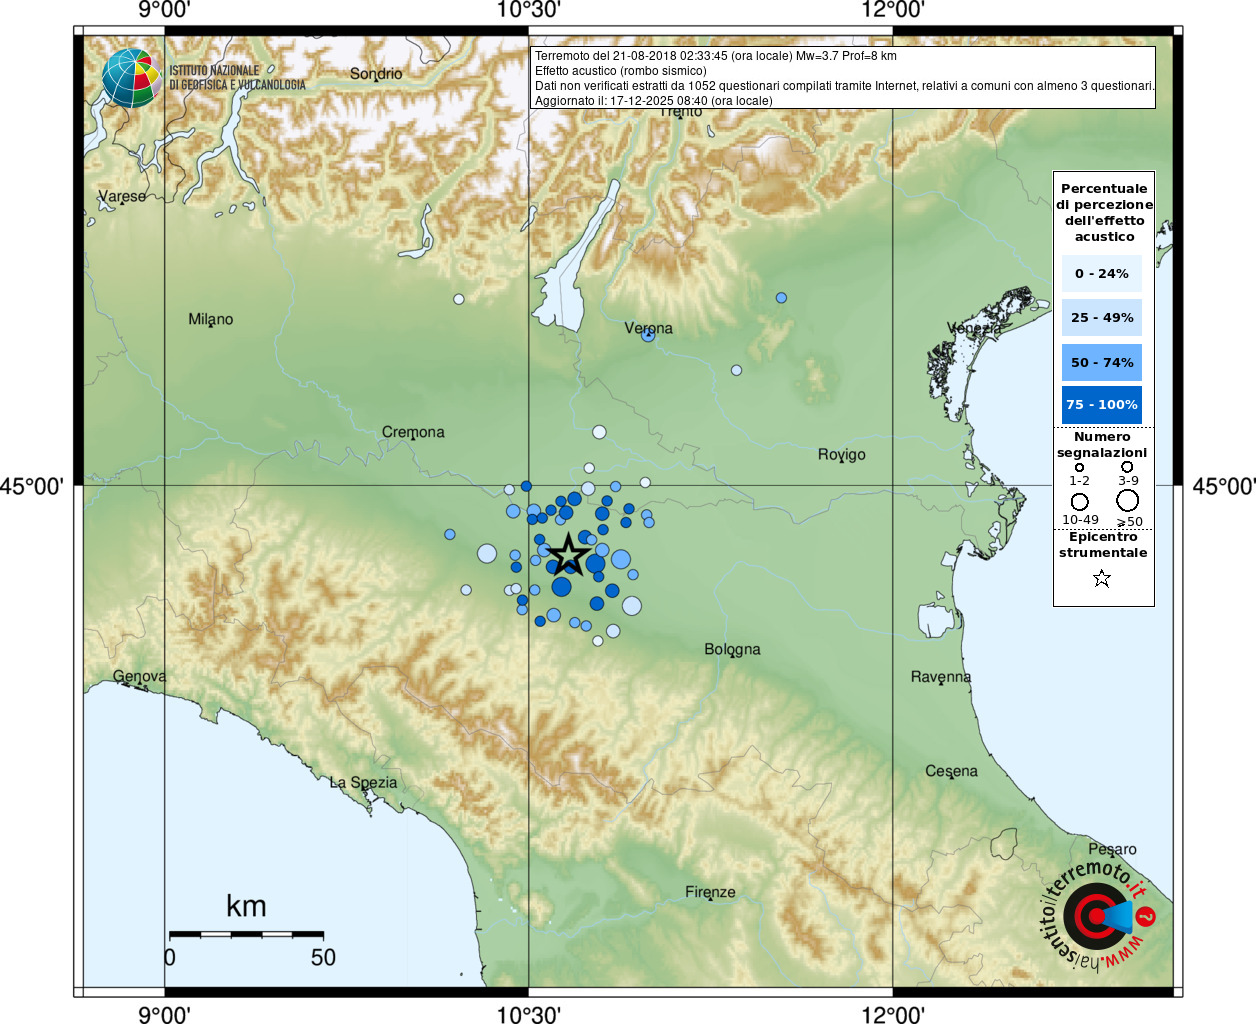The image size is (1256, 1024).
Task: Click the Sondrio city label
Action: (376, 74)
